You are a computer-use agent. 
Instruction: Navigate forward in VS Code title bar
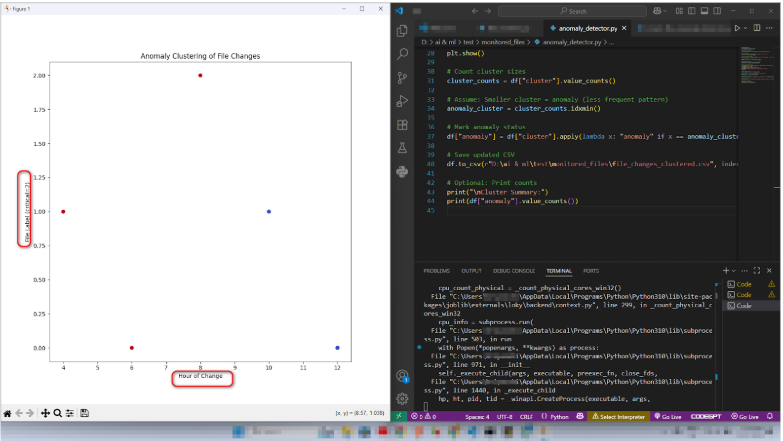(x=488, y=11)
